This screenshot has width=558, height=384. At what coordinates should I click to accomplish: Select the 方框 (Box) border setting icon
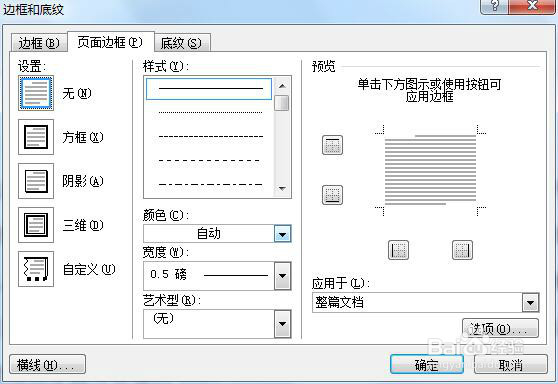tap(36, 137)
